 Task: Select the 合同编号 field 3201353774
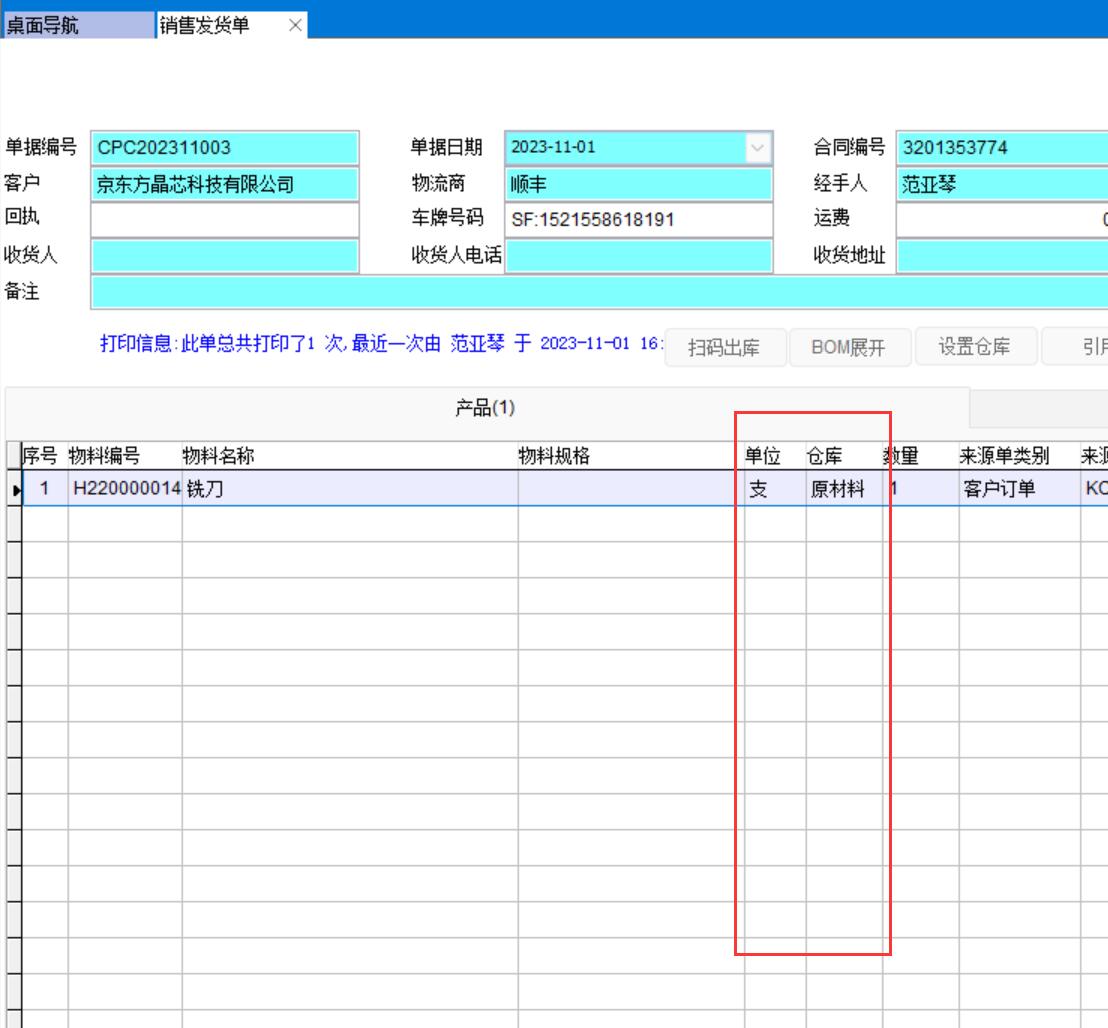(x=1001, y=147)
